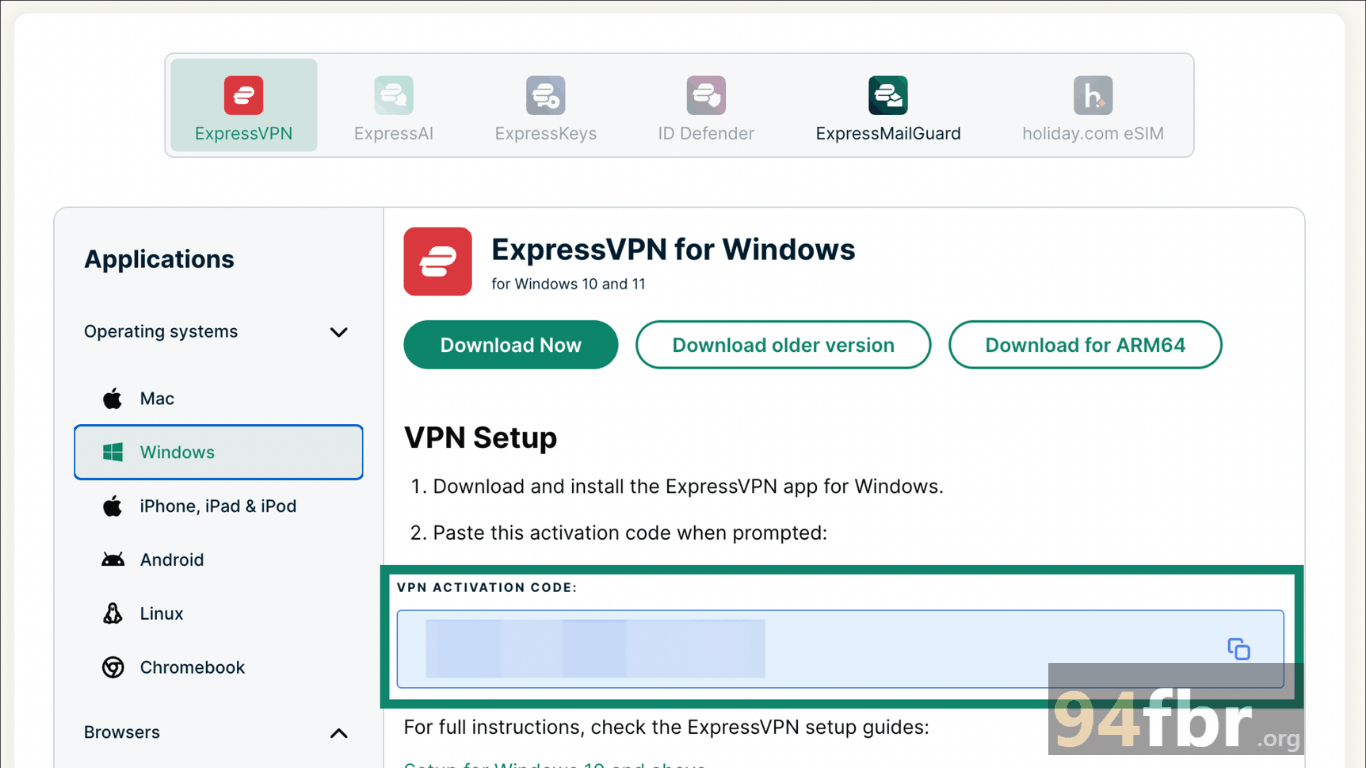Screen dimensions: 1366x768
Task: Collapse the Operating systems section
Action: coord(339,332)
